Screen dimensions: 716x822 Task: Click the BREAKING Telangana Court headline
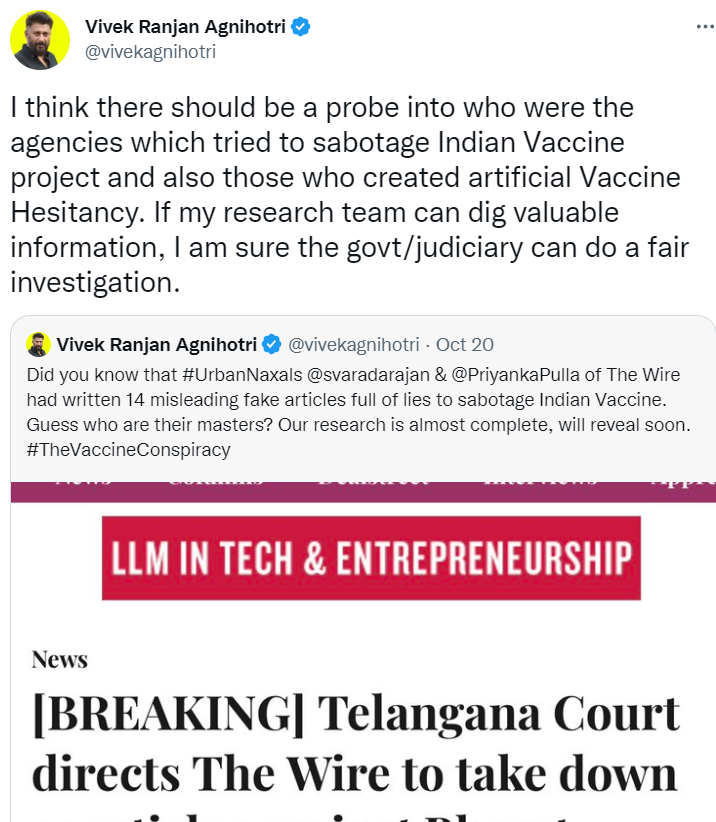tap(355, 745)
